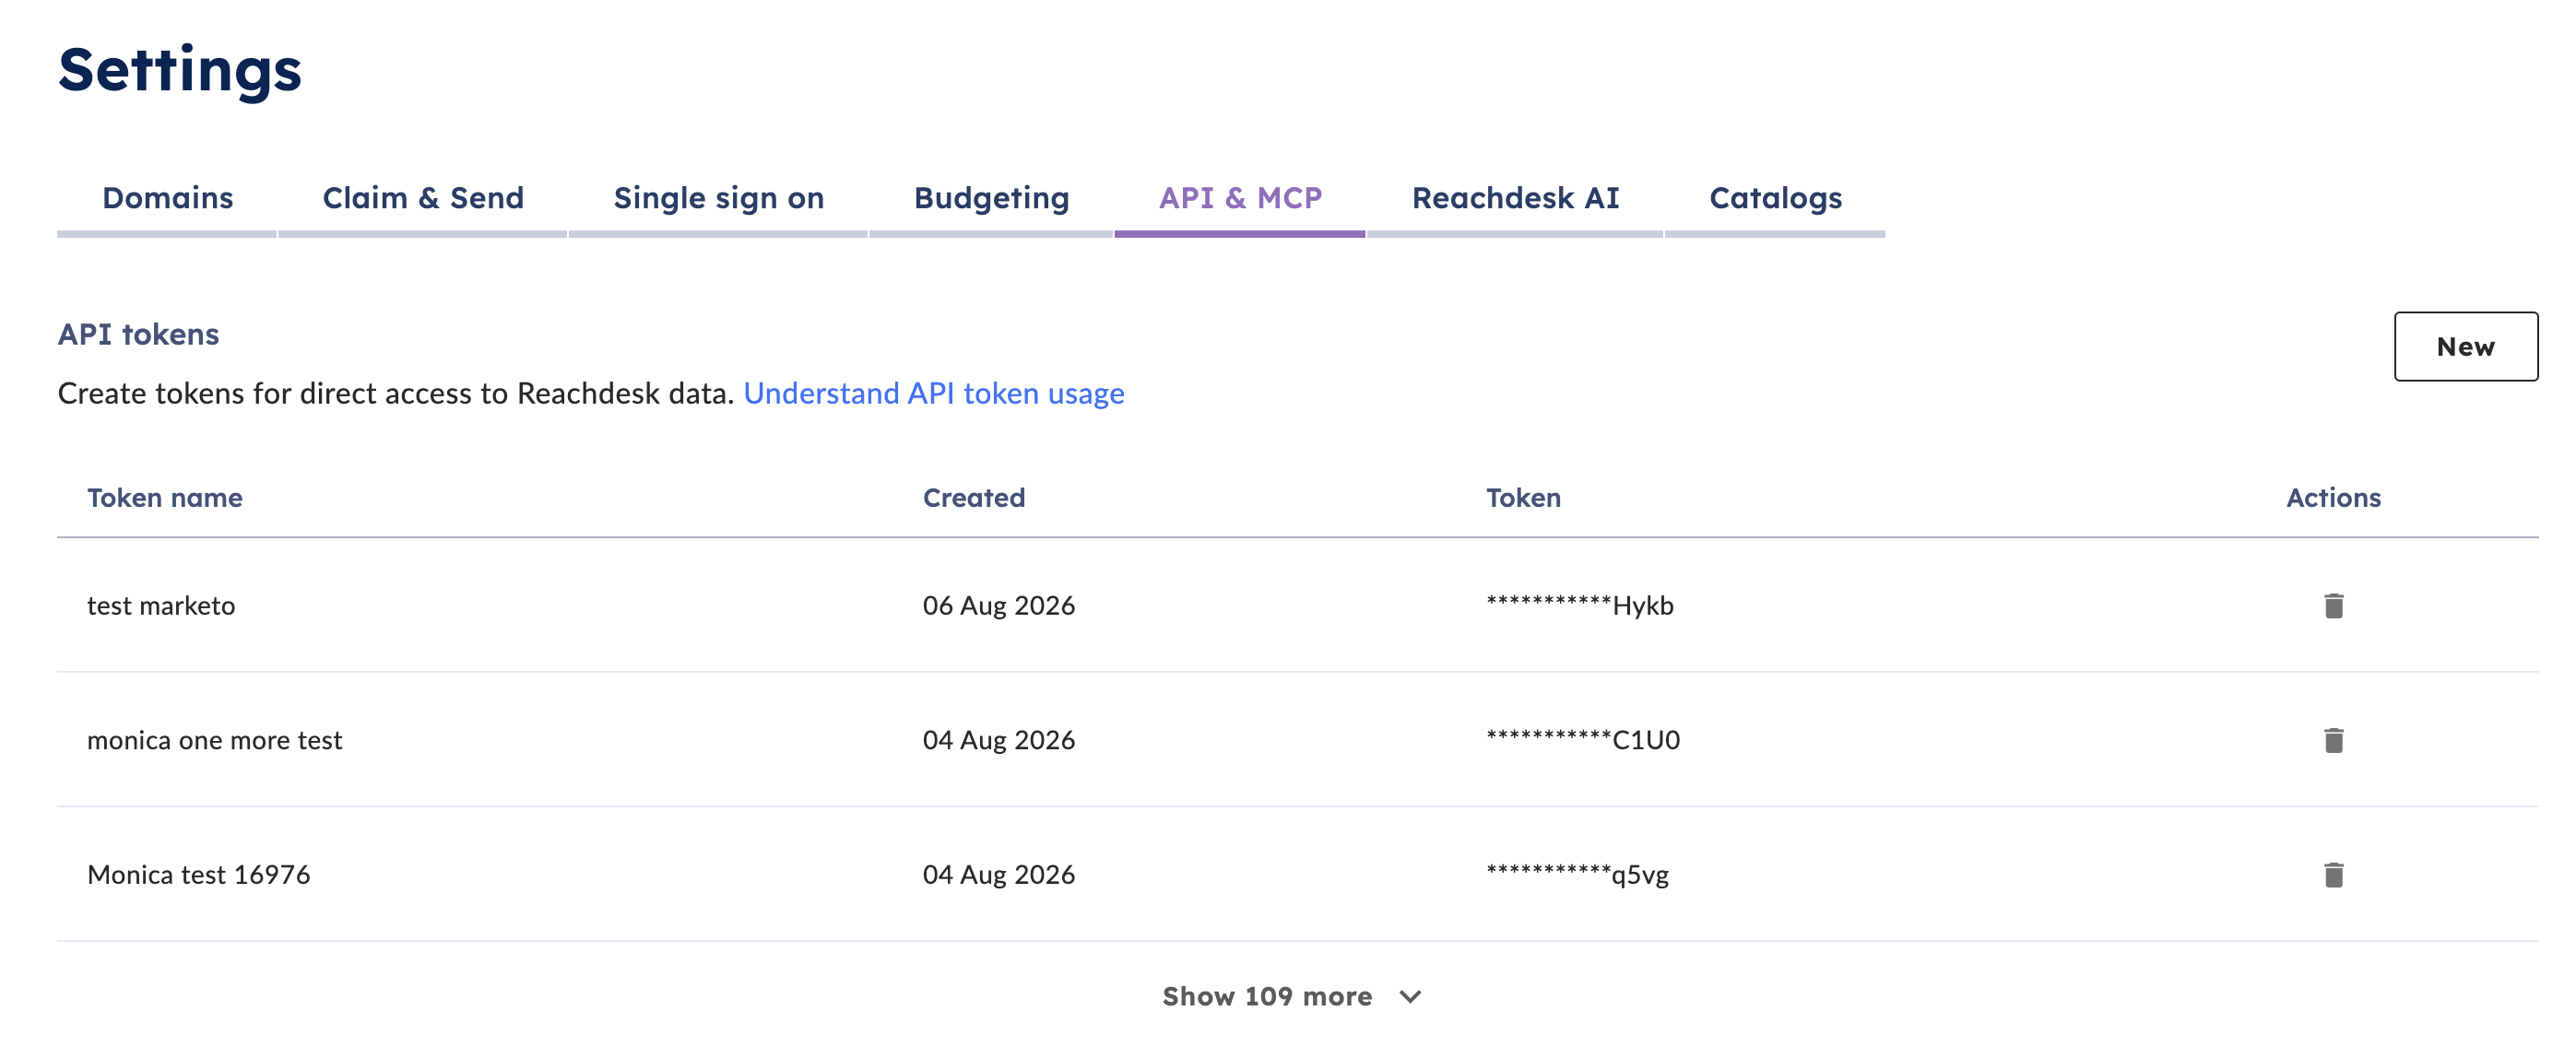The width and height of the screenshot is (2576, 1058).
Task: Click the API tokens section heading
Action: tap(138, 334)
